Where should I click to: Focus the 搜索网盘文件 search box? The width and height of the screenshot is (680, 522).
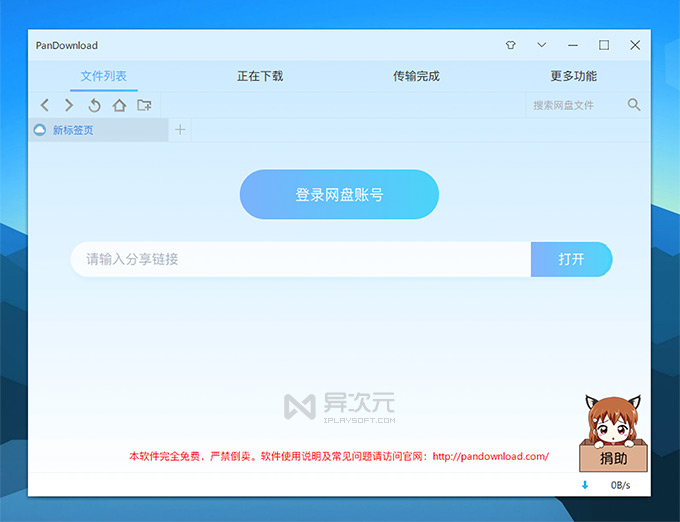[575, 105]
